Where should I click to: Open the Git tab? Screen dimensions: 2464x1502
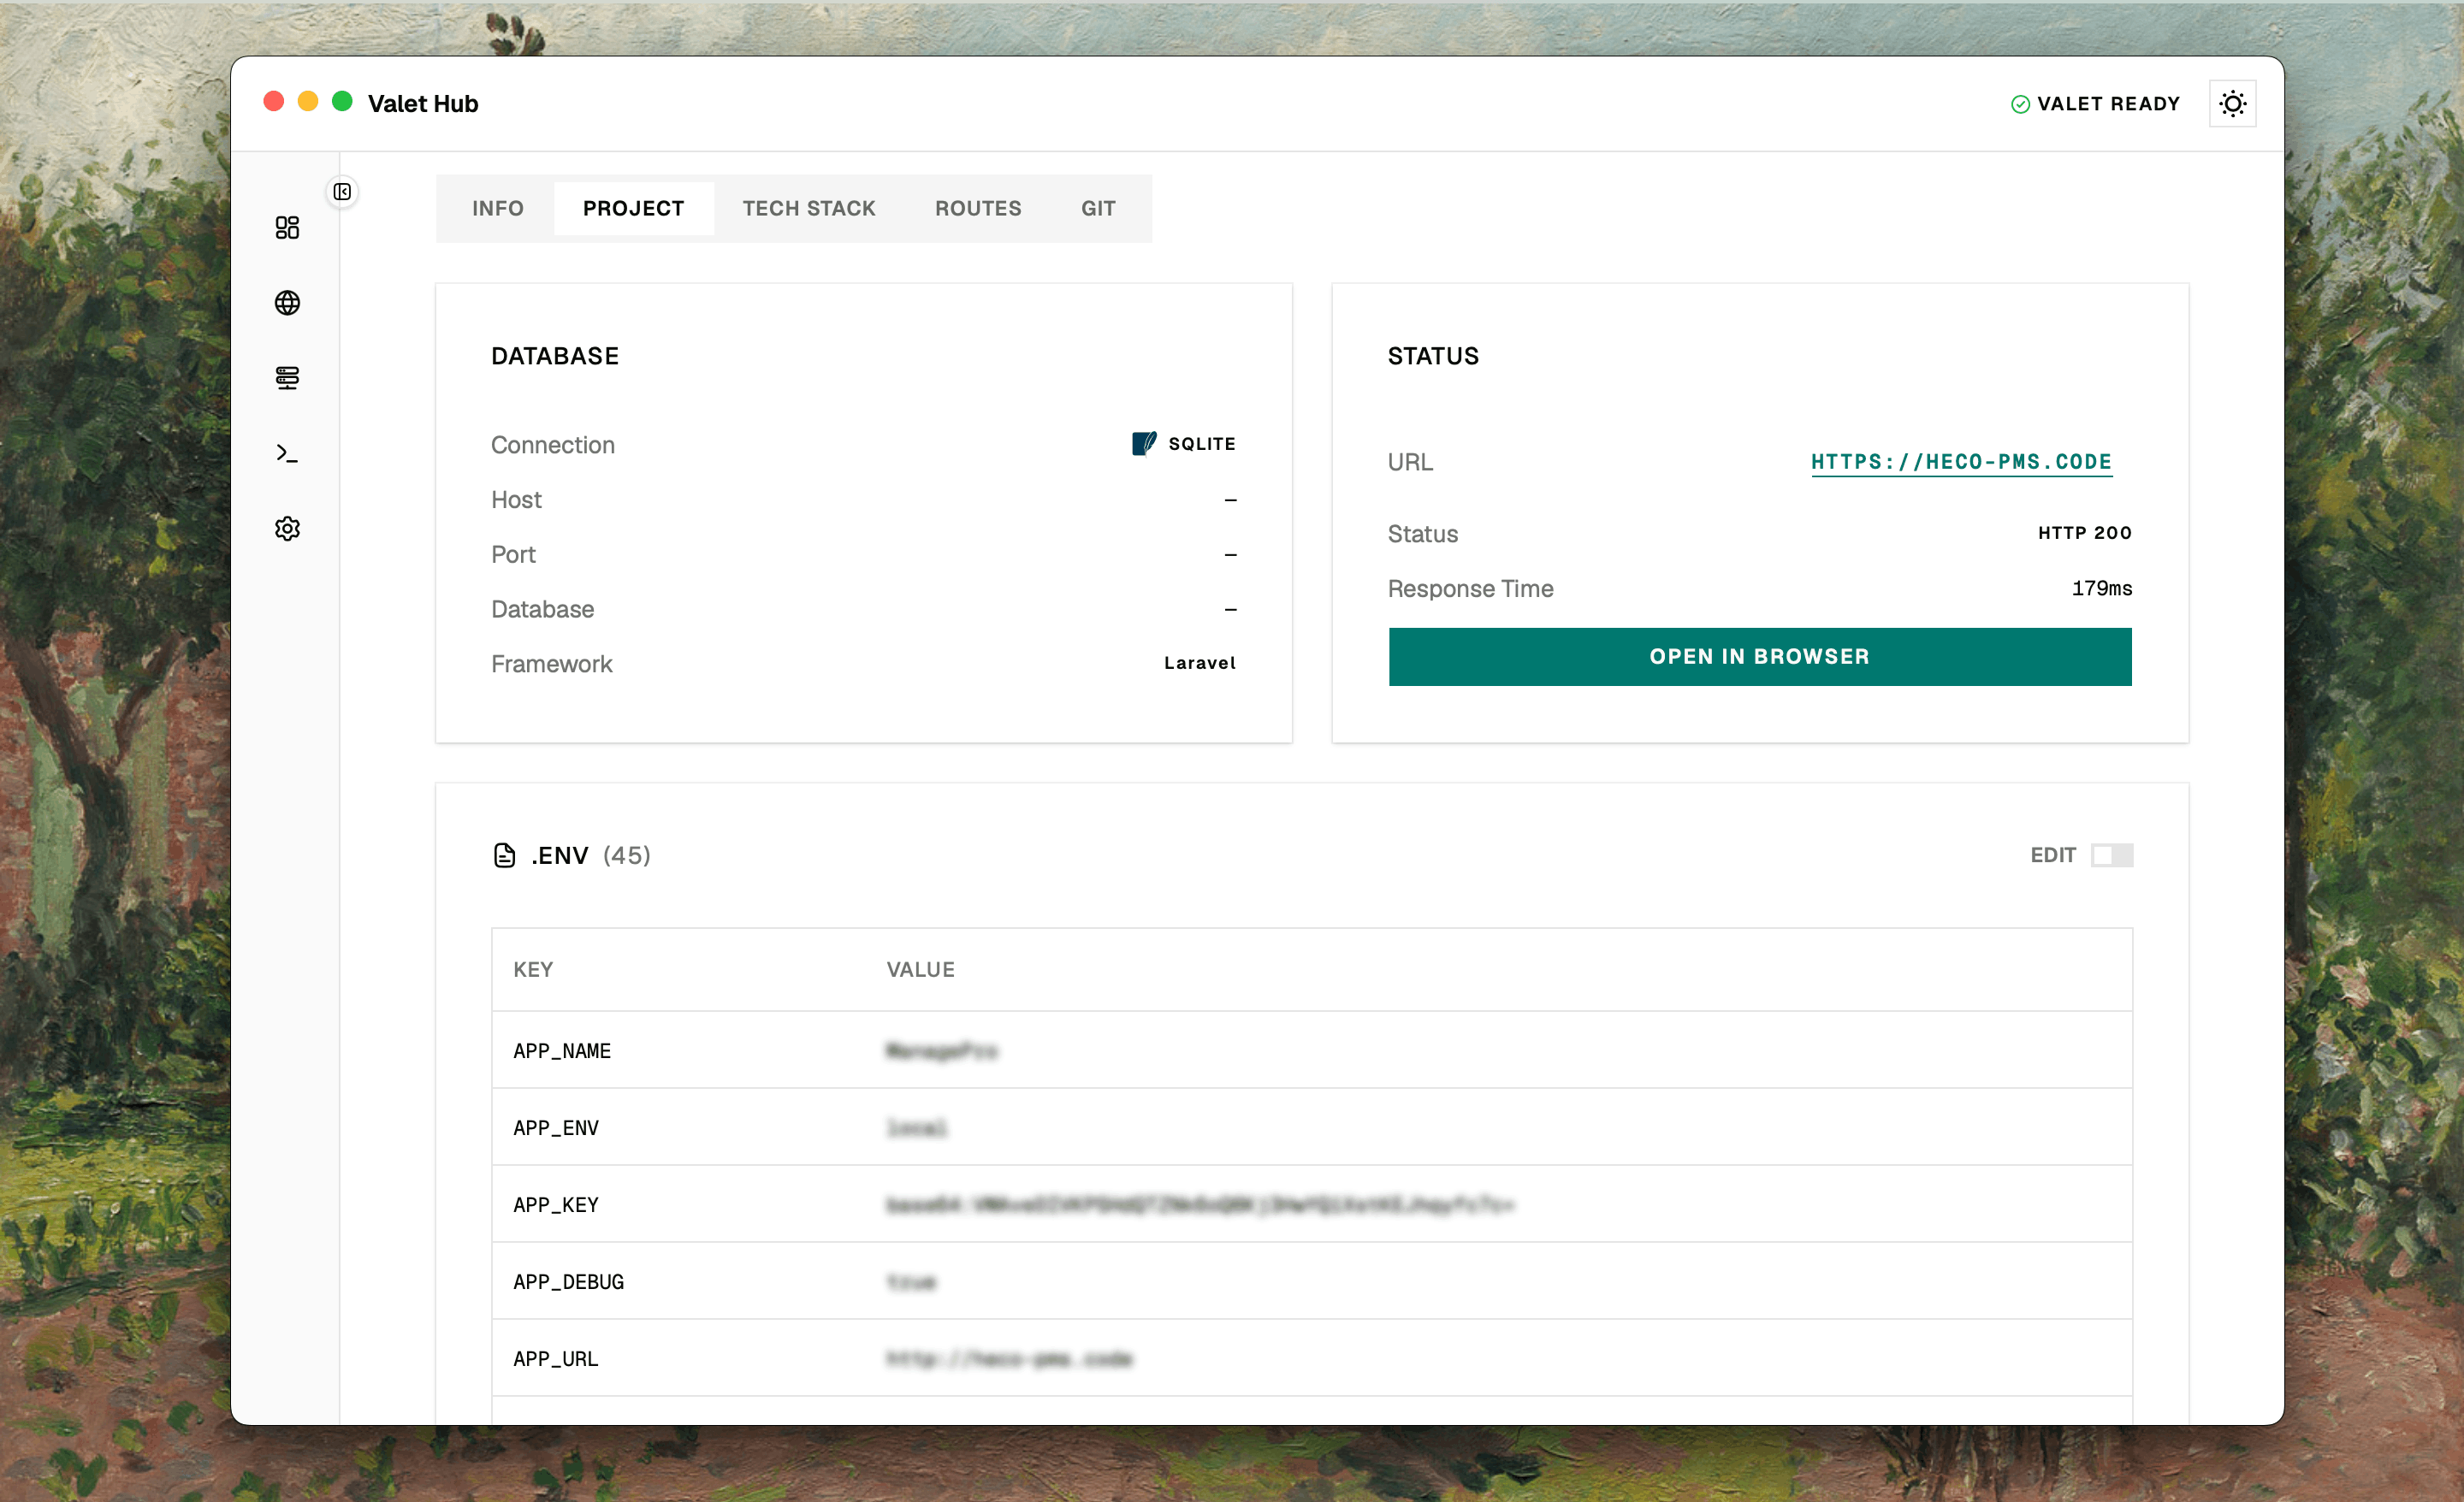[x=1098, y=208]
